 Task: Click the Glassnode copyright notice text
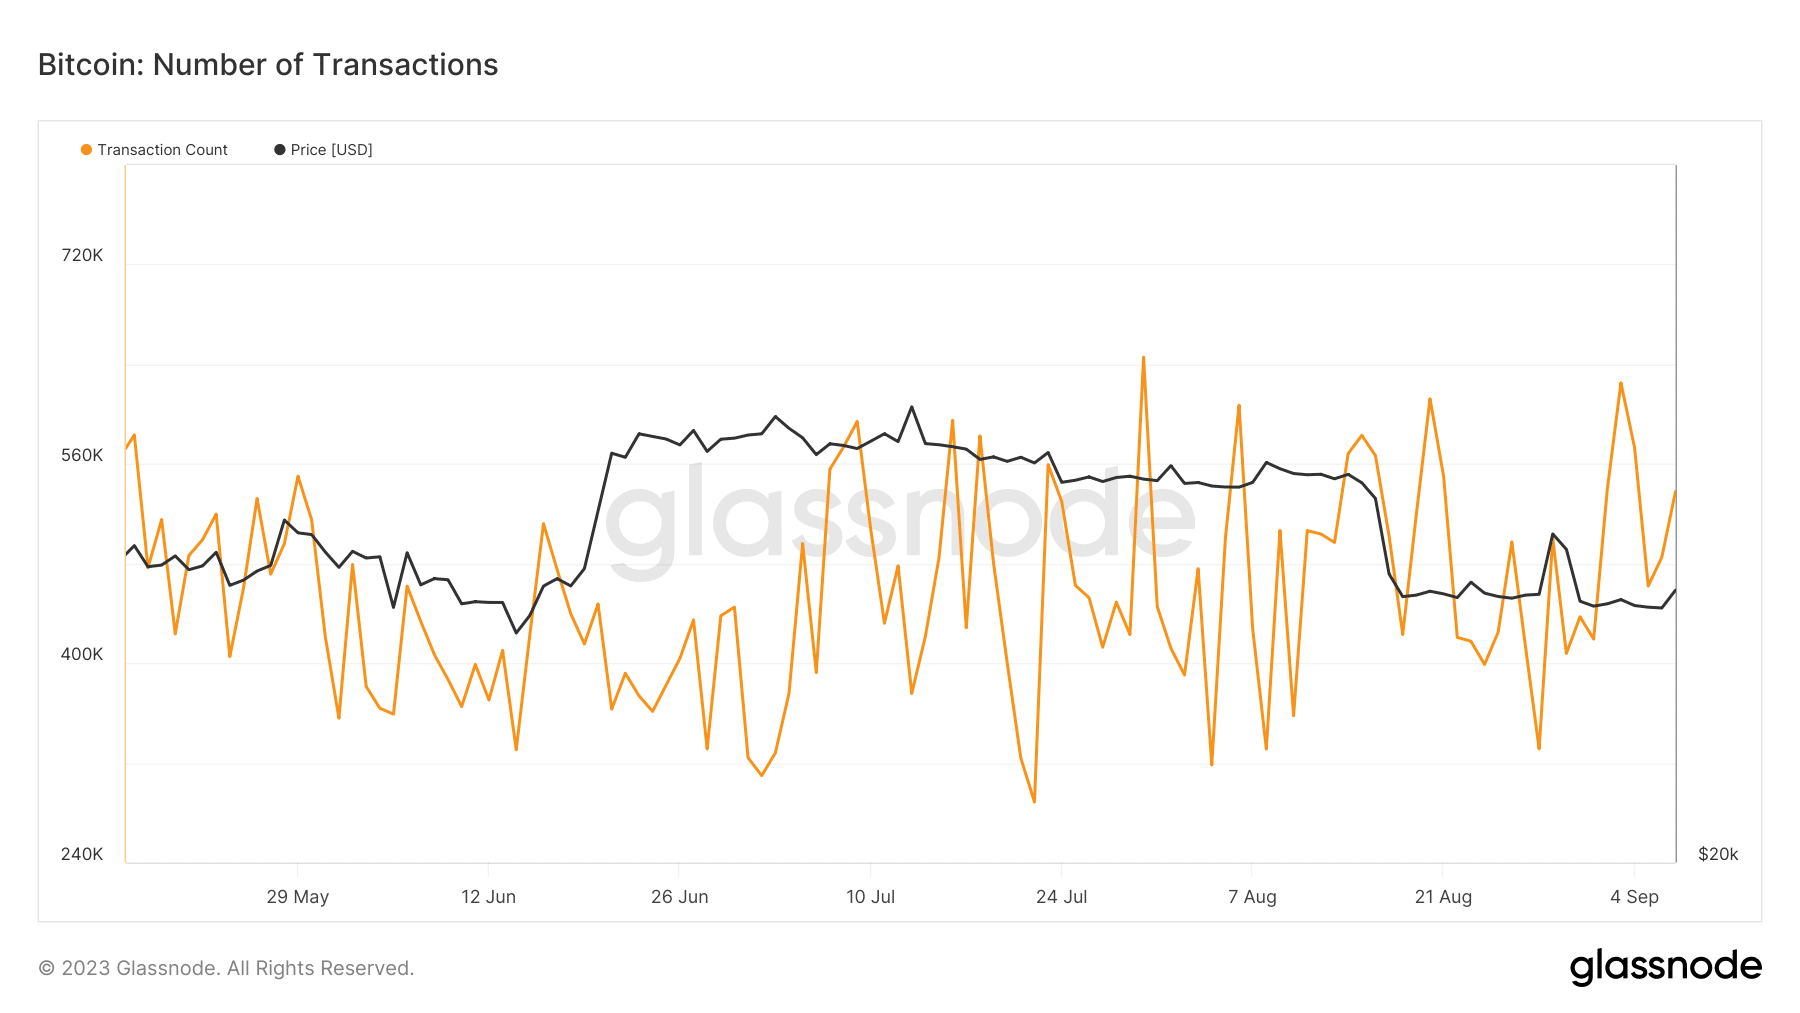pos(226,968)
